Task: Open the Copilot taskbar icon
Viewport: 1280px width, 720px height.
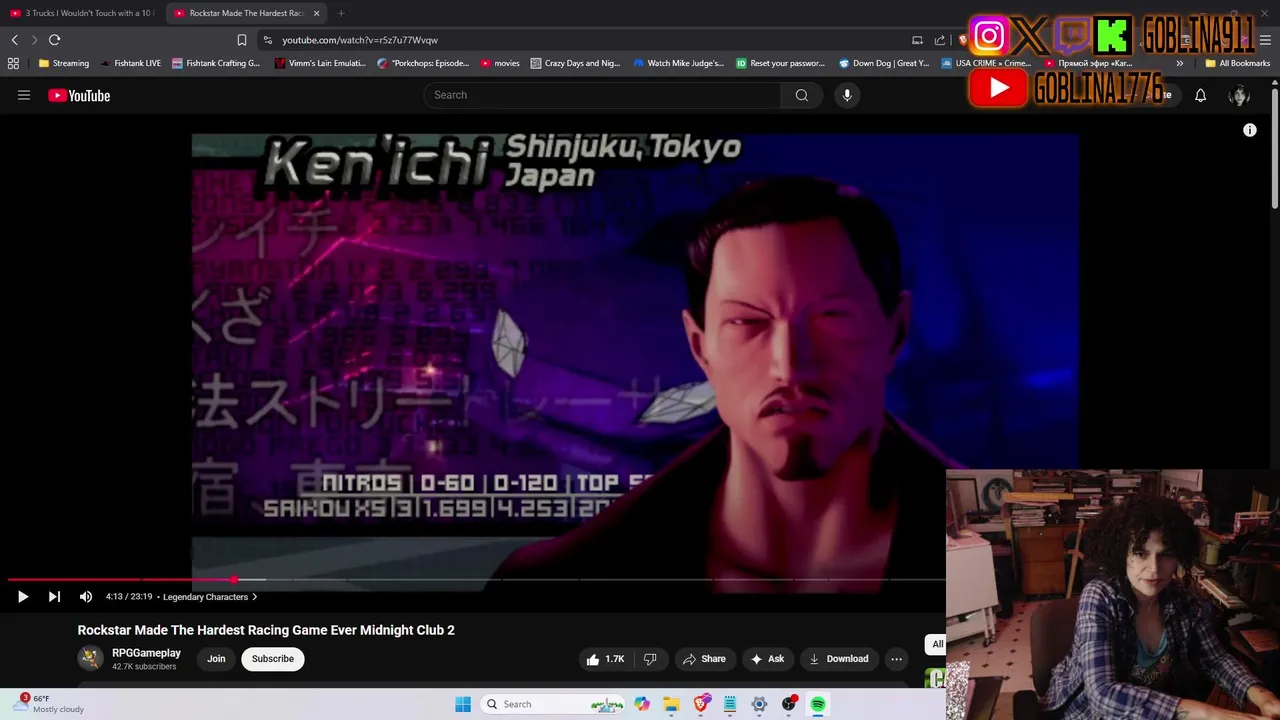Action: click(x=642, y=704)
